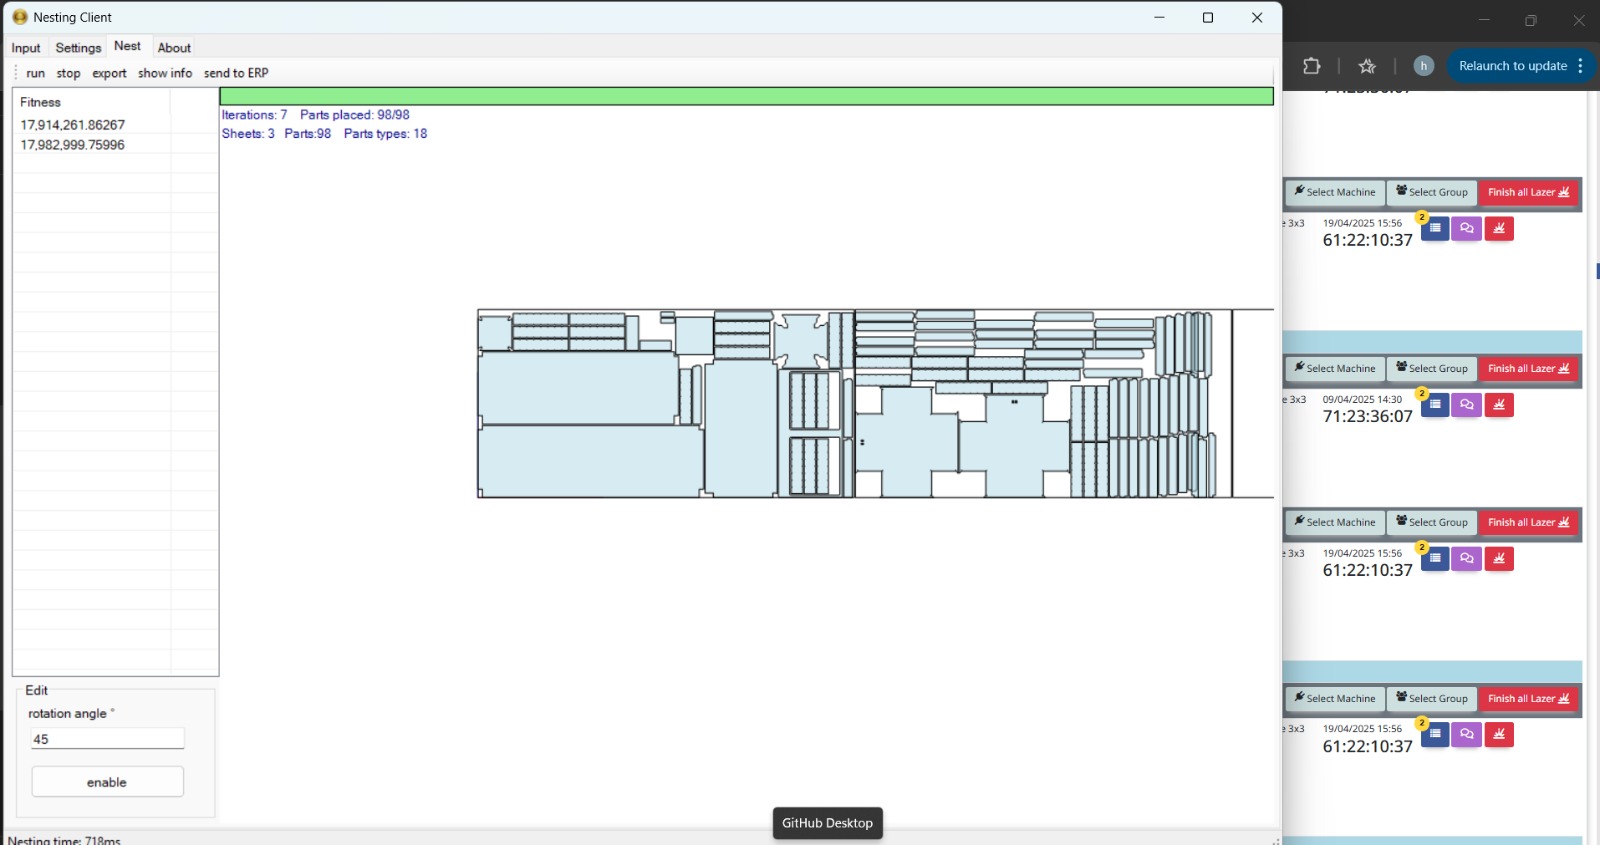Viewport: 1600px width, 845px height.
Task: Click Select Group above the 71:23:36:07 card
Action: tap(1432, 368)
